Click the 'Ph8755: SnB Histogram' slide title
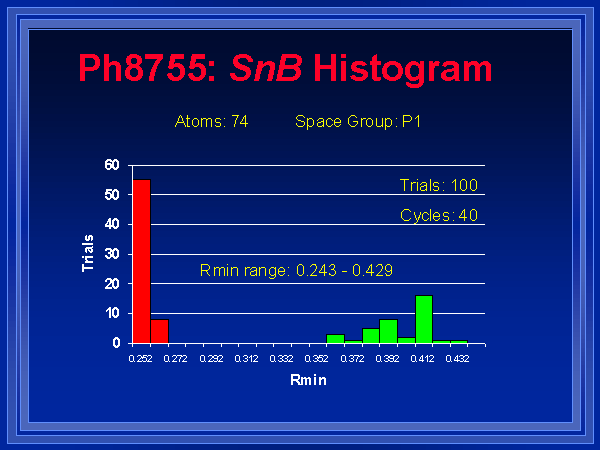The height and width of the screenshot is (450, 600). point(285,68)
